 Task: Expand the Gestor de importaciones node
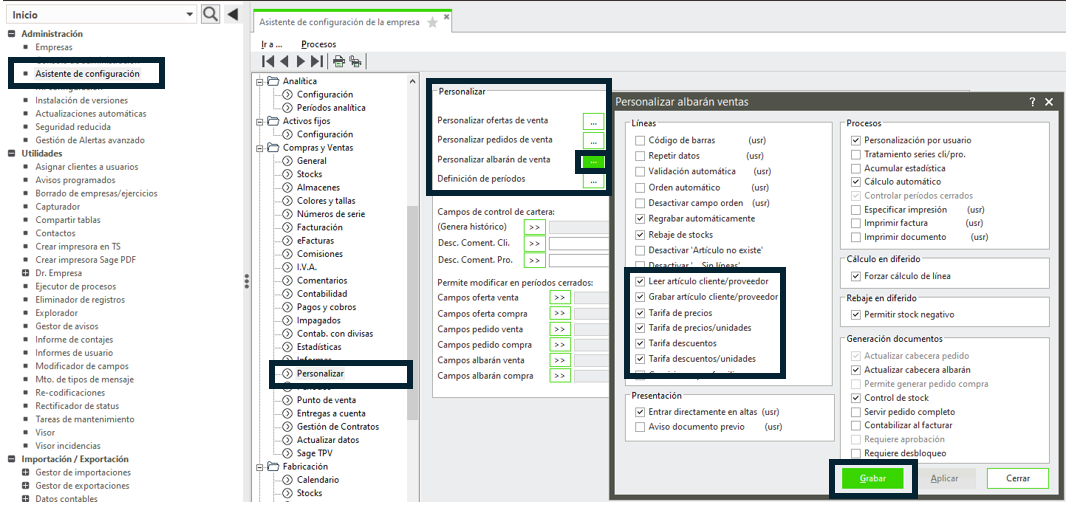[26, 472]
